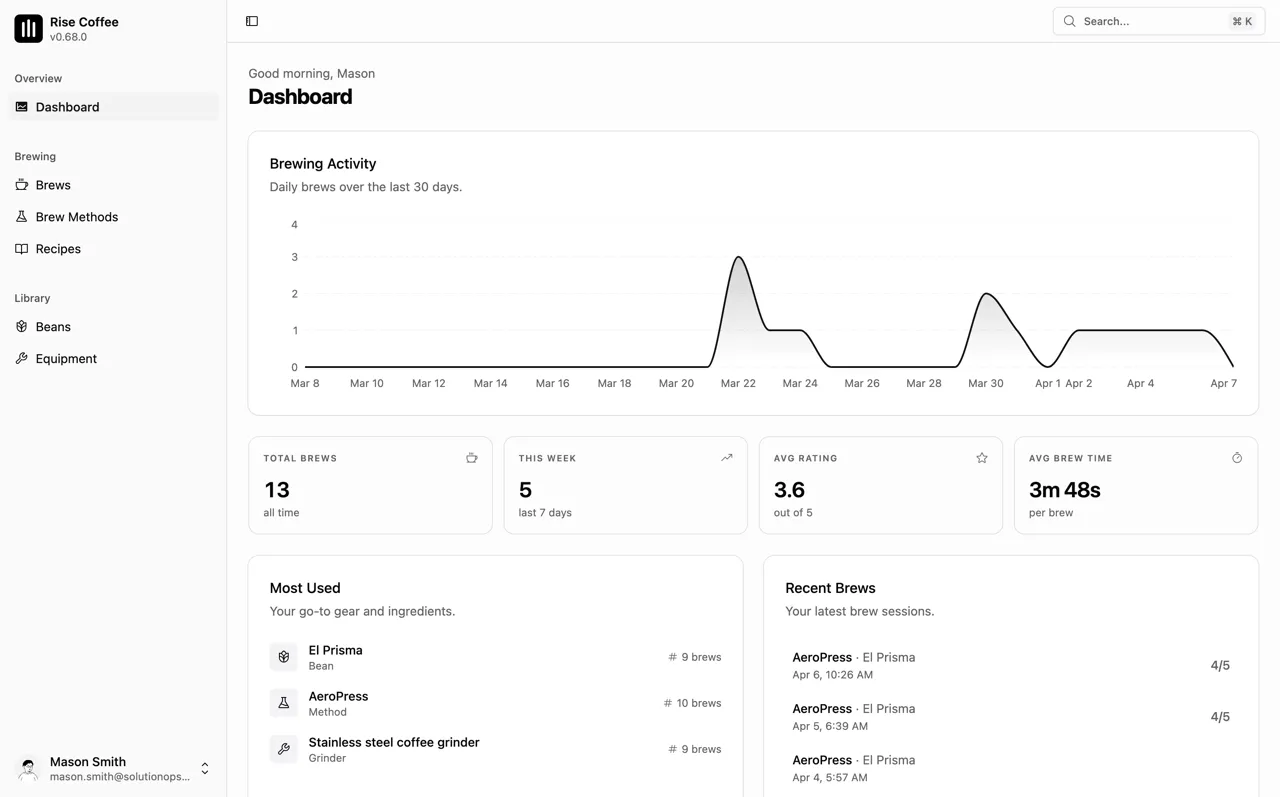The width and height of the screenshot is (1280, 797).
Task: Open the Equipment page
Action: click(66, 359)
